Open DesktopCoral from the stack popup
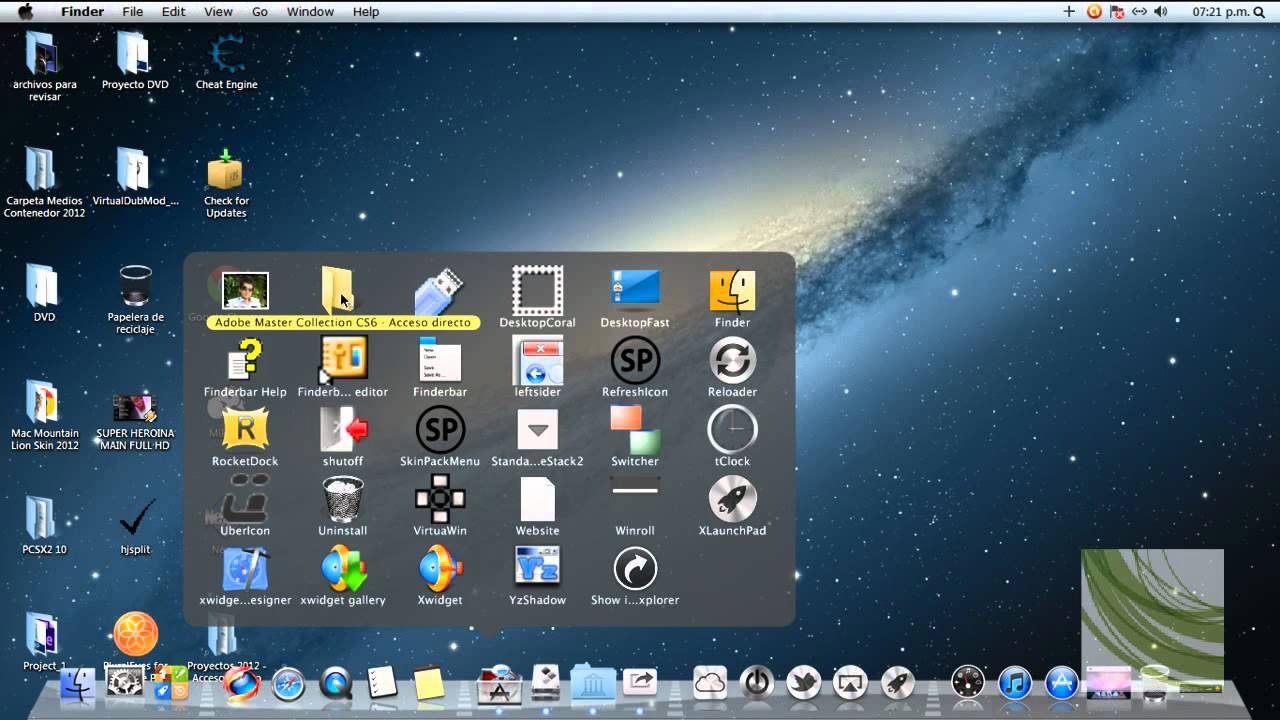The width and height of the screenshot is (1280, 720). tap(537, 290)
